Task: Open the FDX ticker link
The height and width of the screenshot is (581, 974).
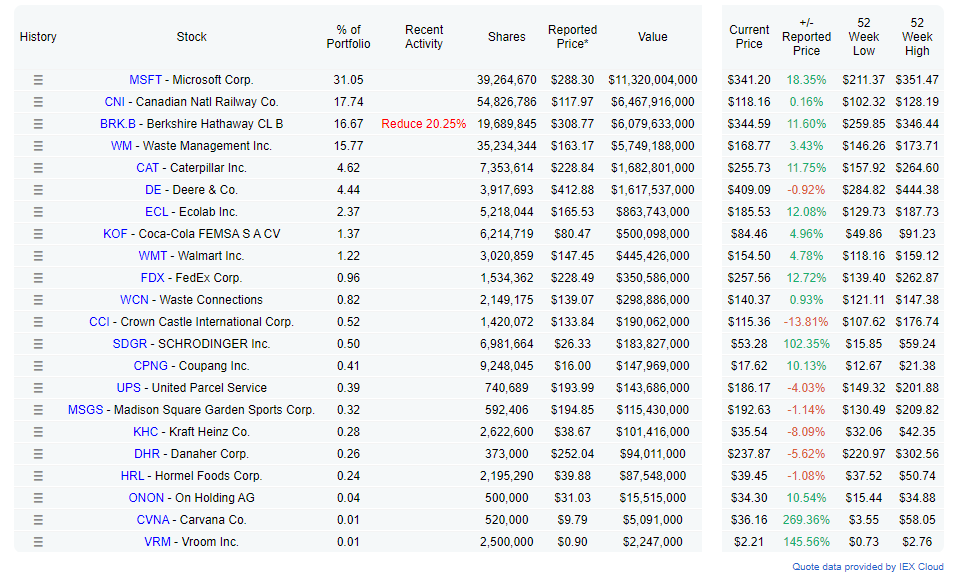Action: pos(152,278)
